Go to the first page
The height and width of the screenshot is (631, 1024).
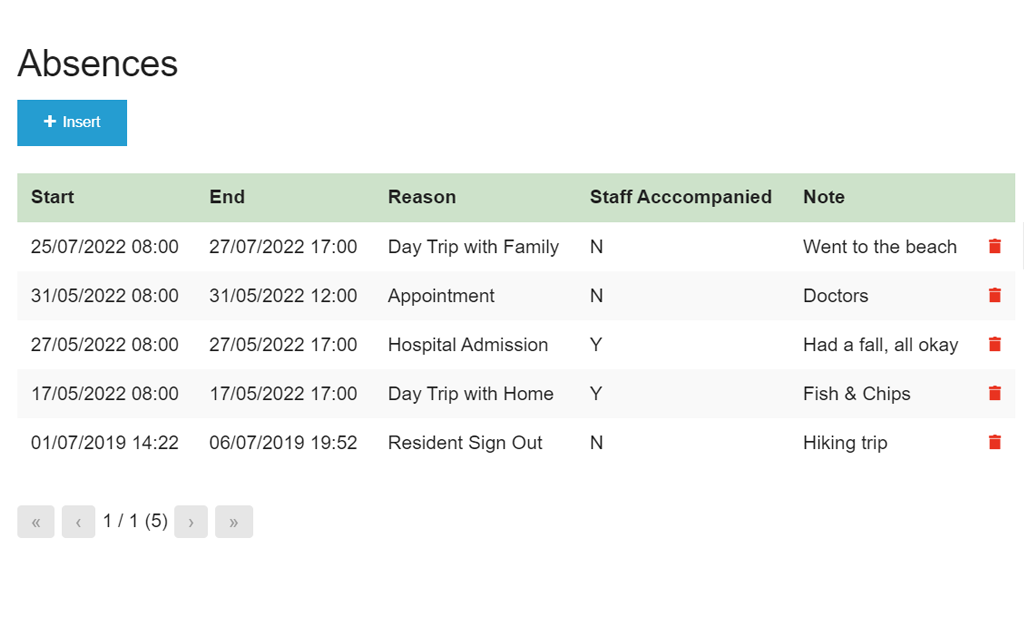(x=36, y=522)
